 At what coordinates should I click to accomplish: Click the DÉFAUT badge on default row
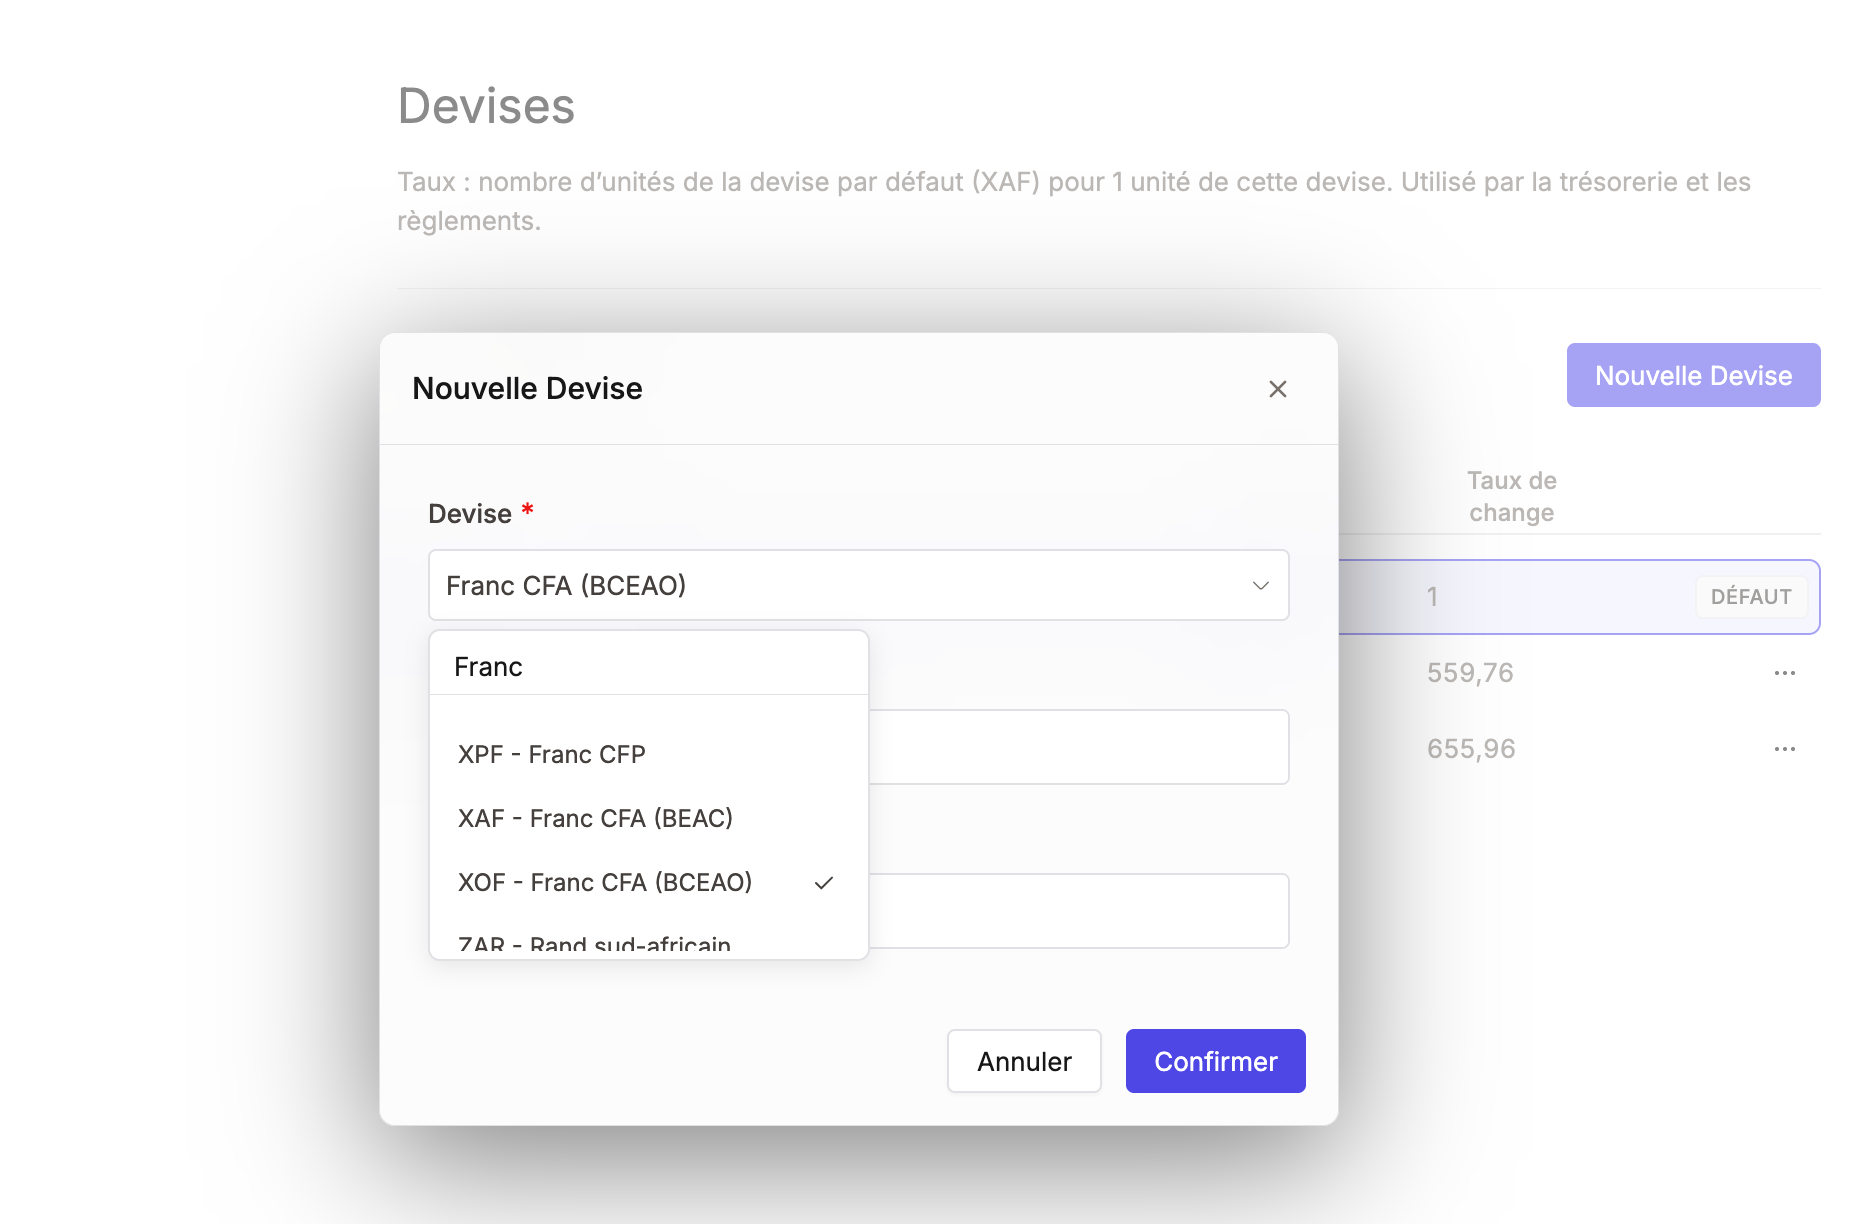pyautogui.click(x=1750, y=597)
